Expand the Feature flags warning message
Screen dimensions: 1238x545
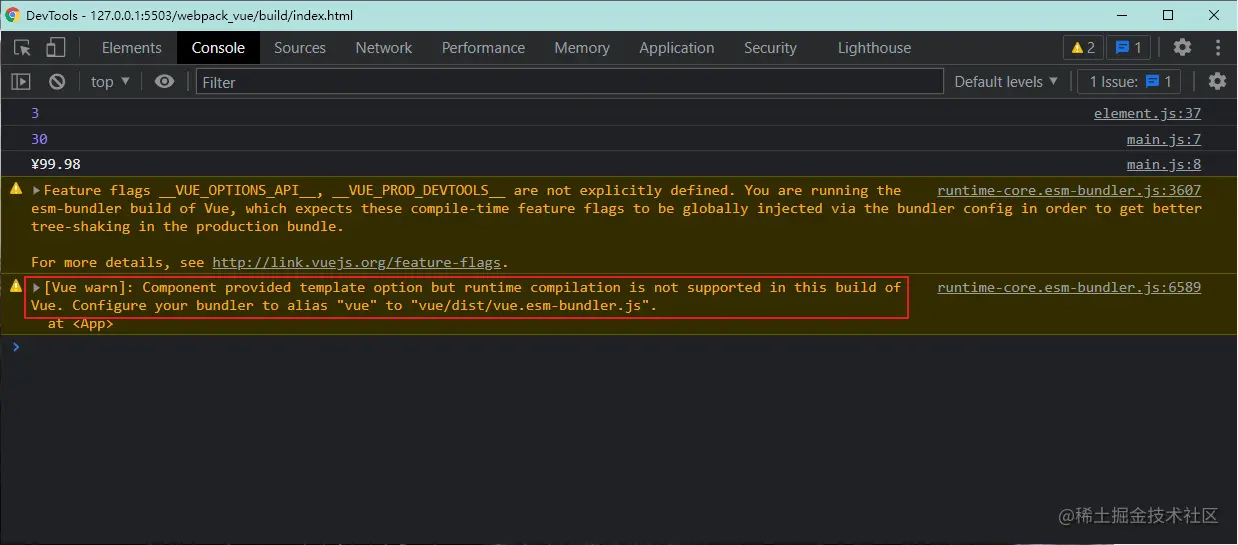coord(37,190)
